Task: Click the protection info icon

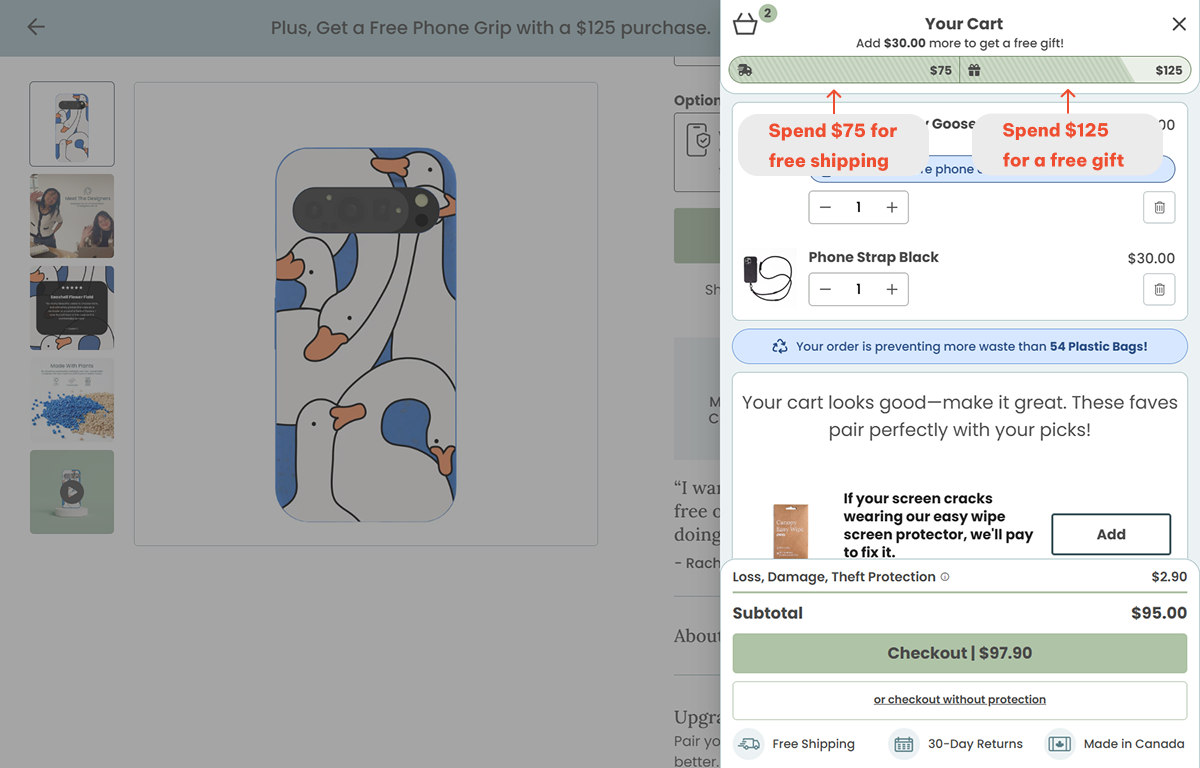Action: [945, 577]
